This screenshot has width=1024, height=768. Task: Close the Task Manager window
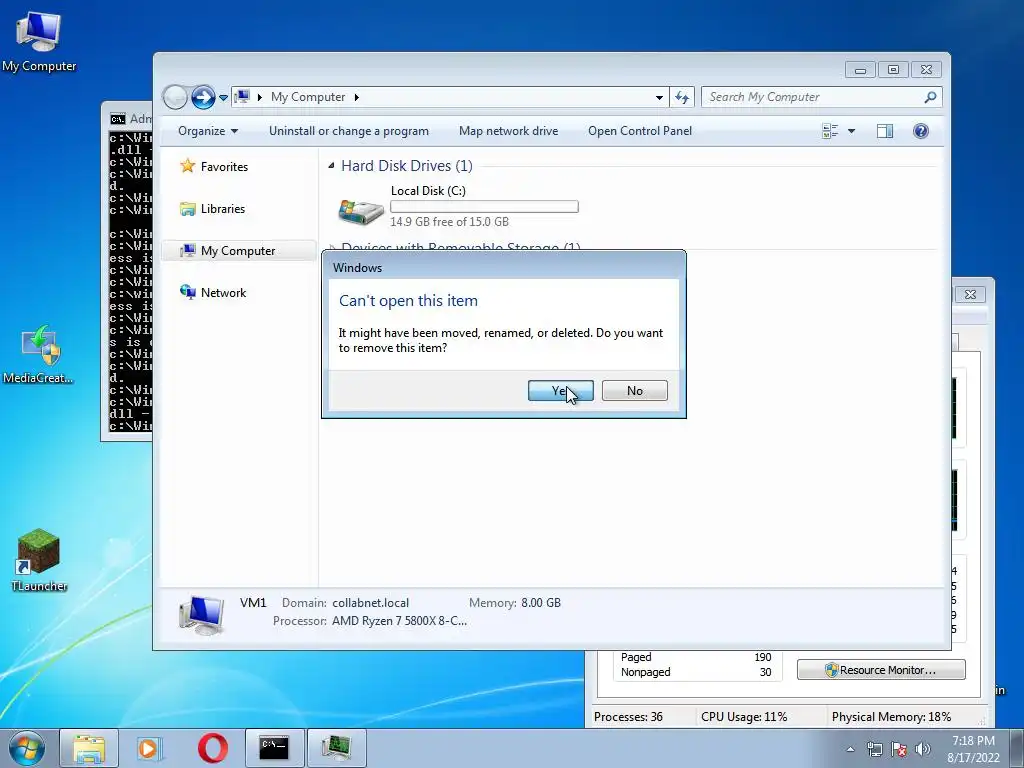pyautogui.click(x=970, y=295)
